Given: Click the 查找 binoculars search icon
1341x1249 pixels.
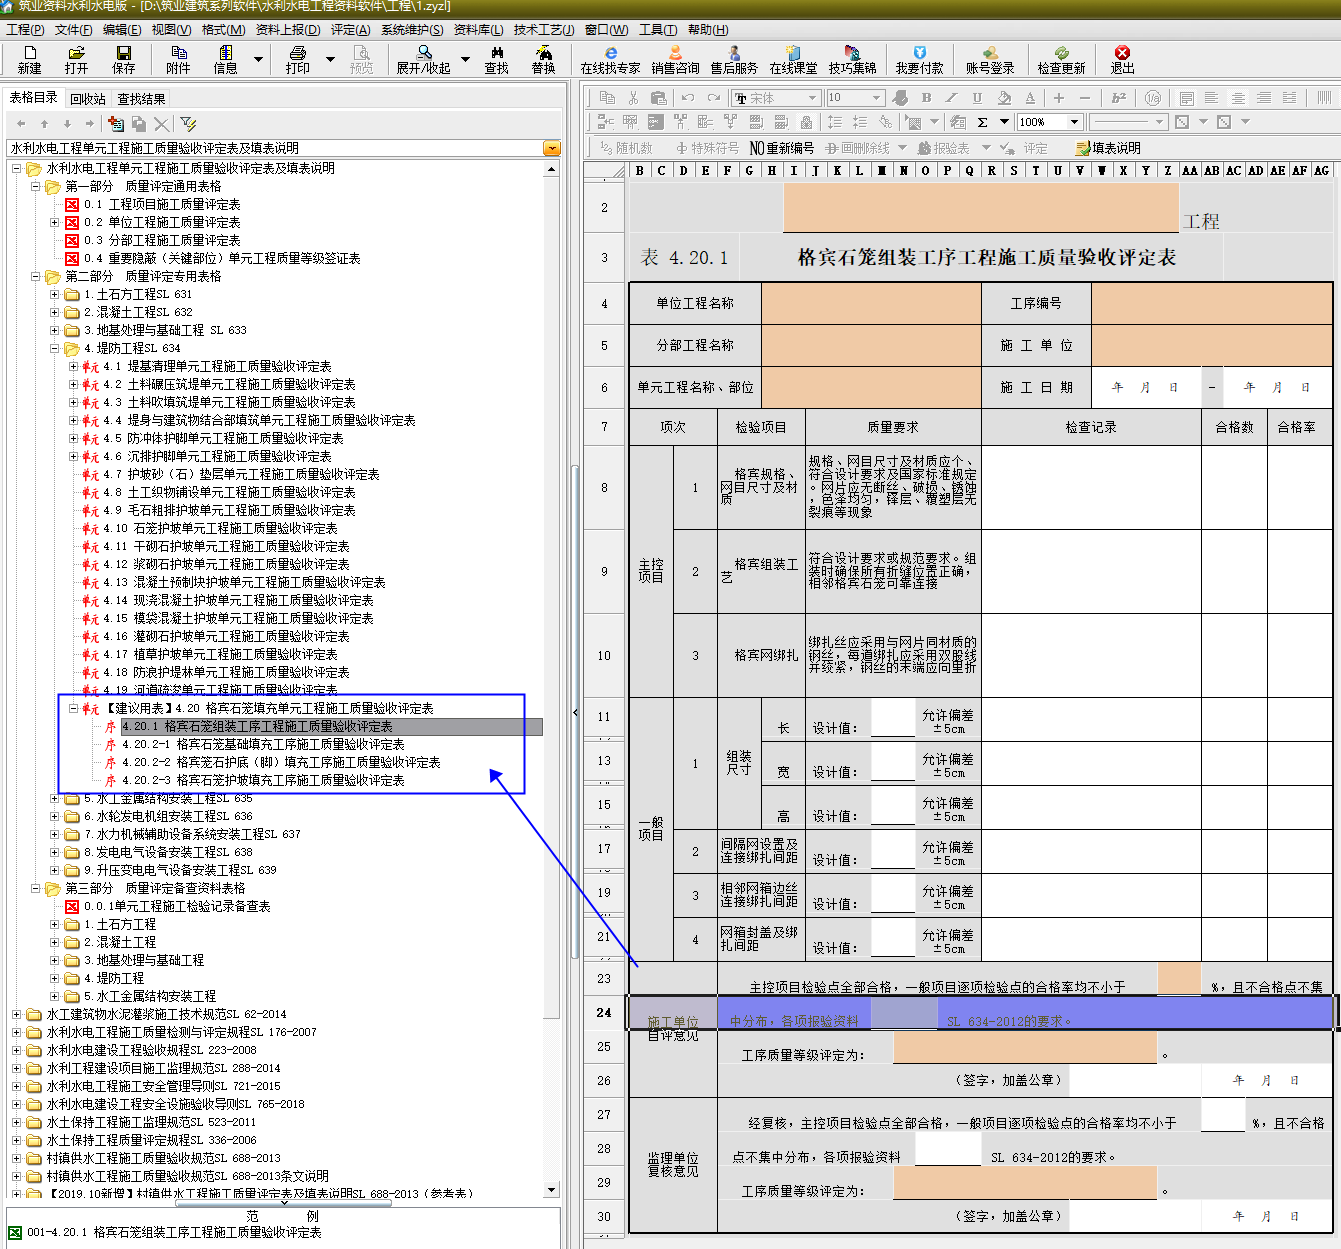Looking at the screenshot, I should pyautogui.click(x=496, y=59).
